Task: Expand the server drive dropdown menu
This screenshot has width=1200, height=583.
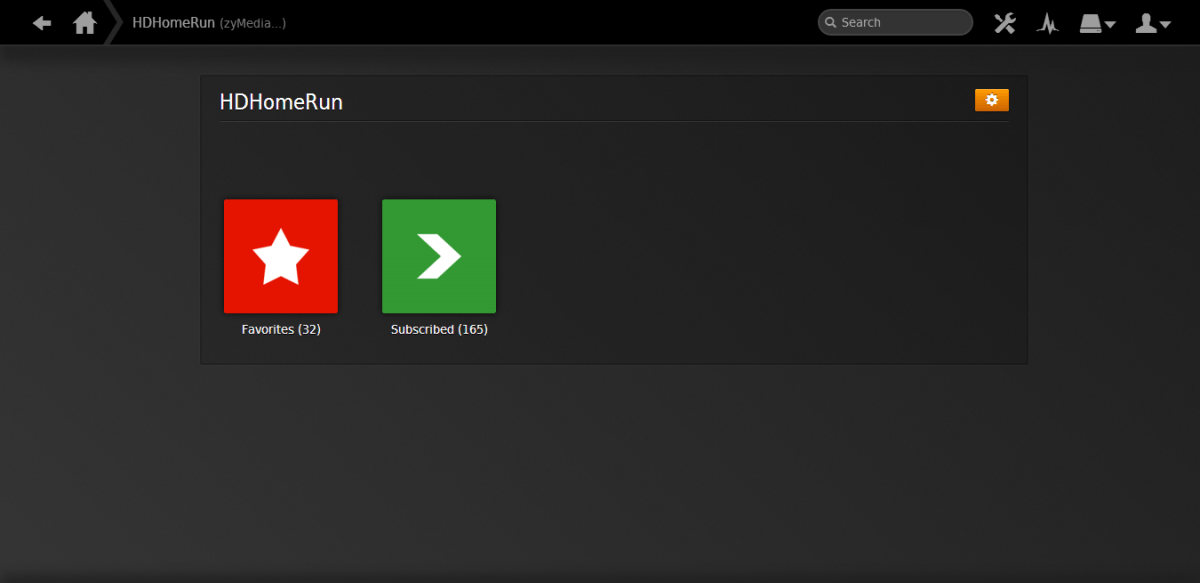Action: coord(1098,23)
